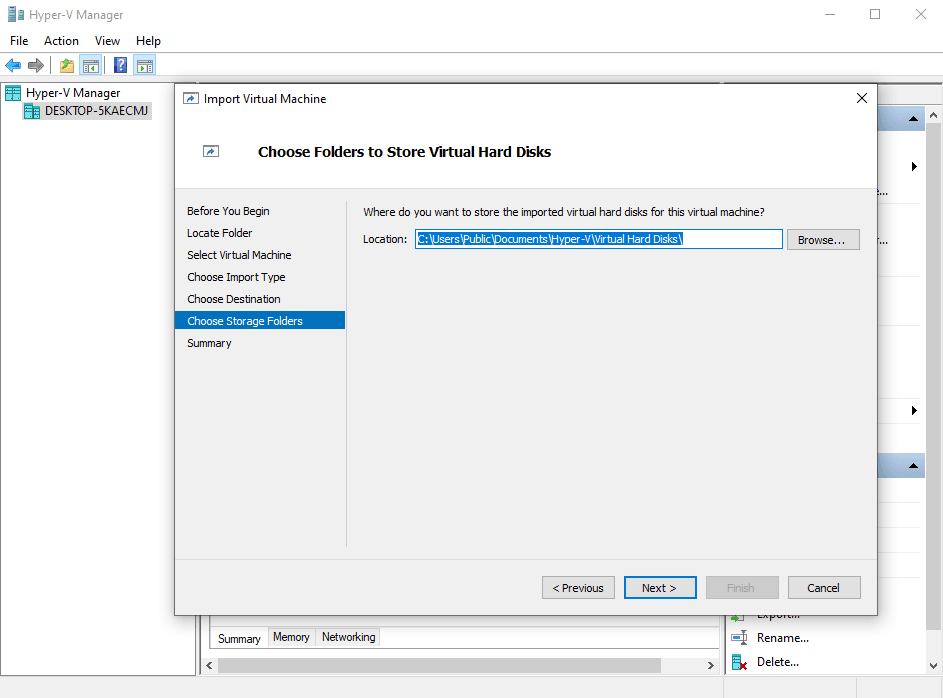Switch to the Summary tab in details pane
Screen dimensions: 943x698
[239, 638]
